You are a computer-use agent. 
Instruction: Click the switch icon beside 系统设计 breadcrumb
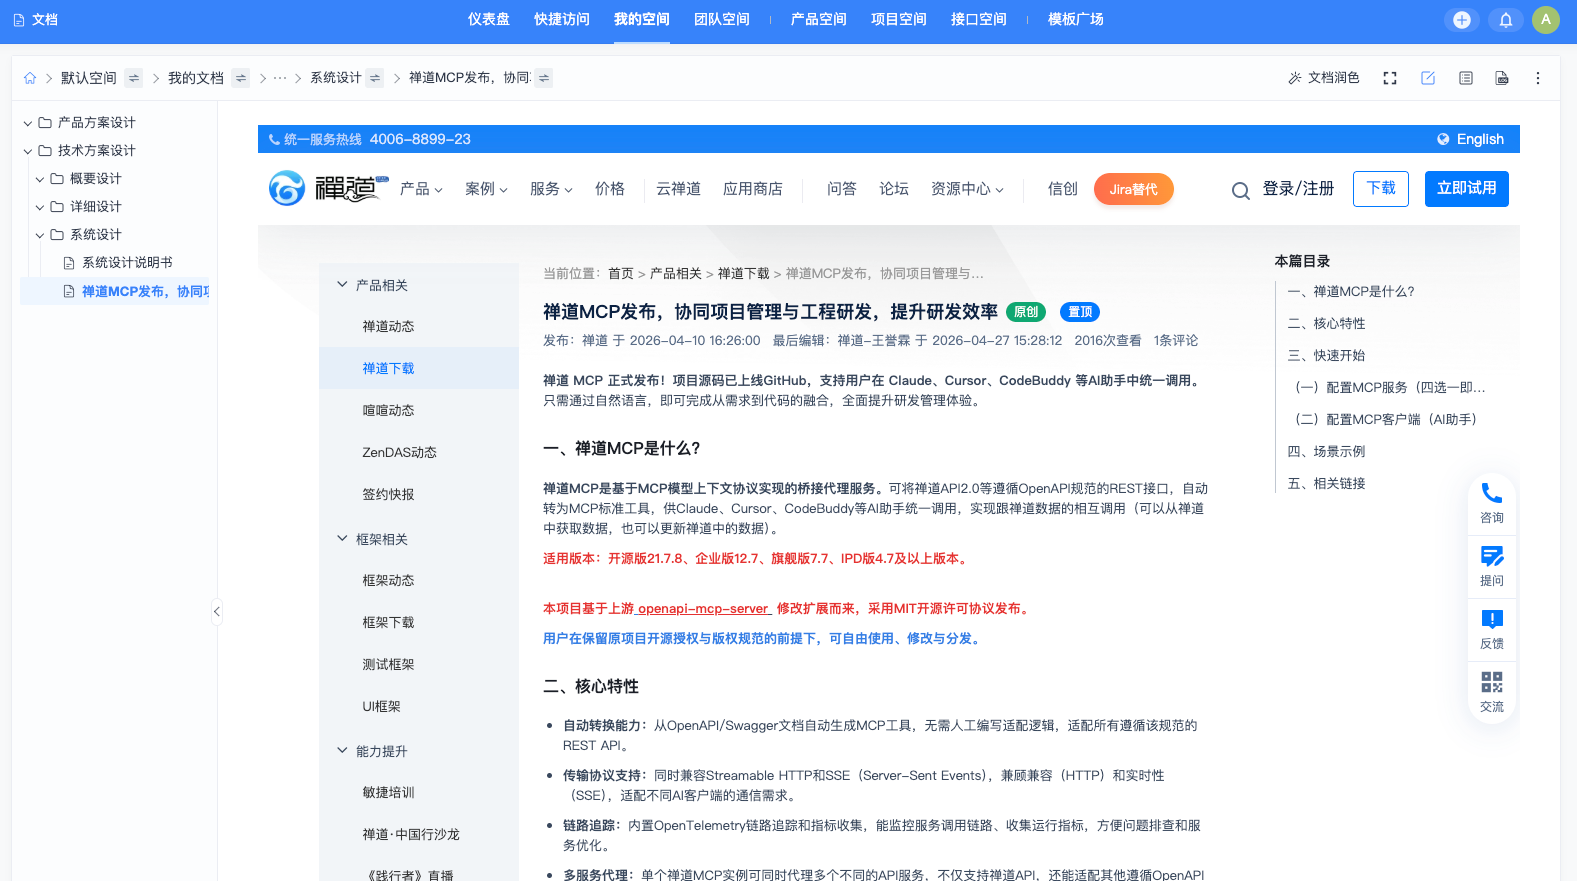375,78
